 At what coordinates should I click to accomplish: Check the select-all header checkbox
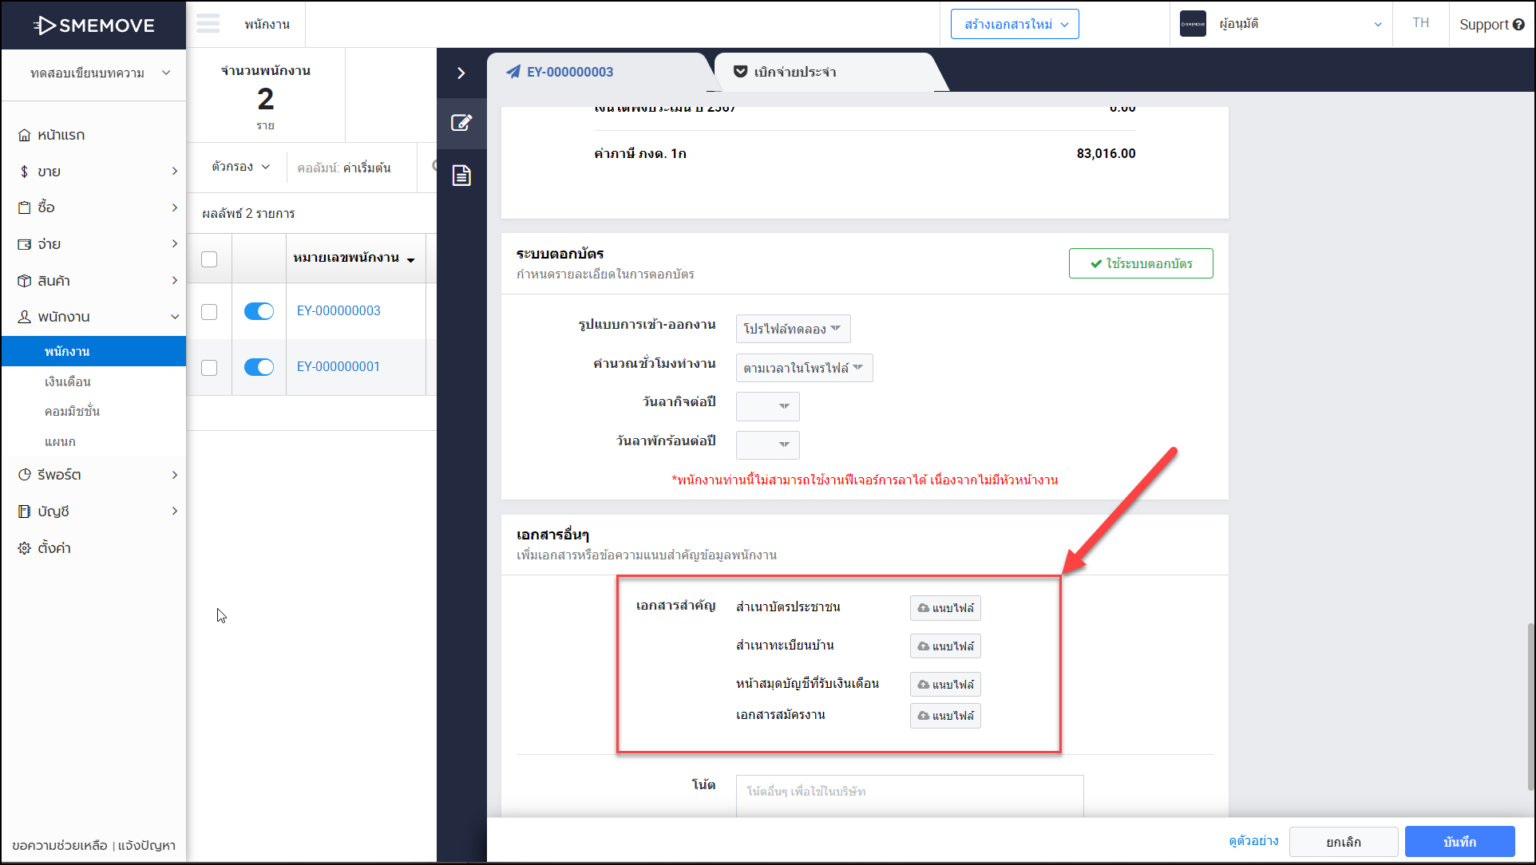click(209, 259)
